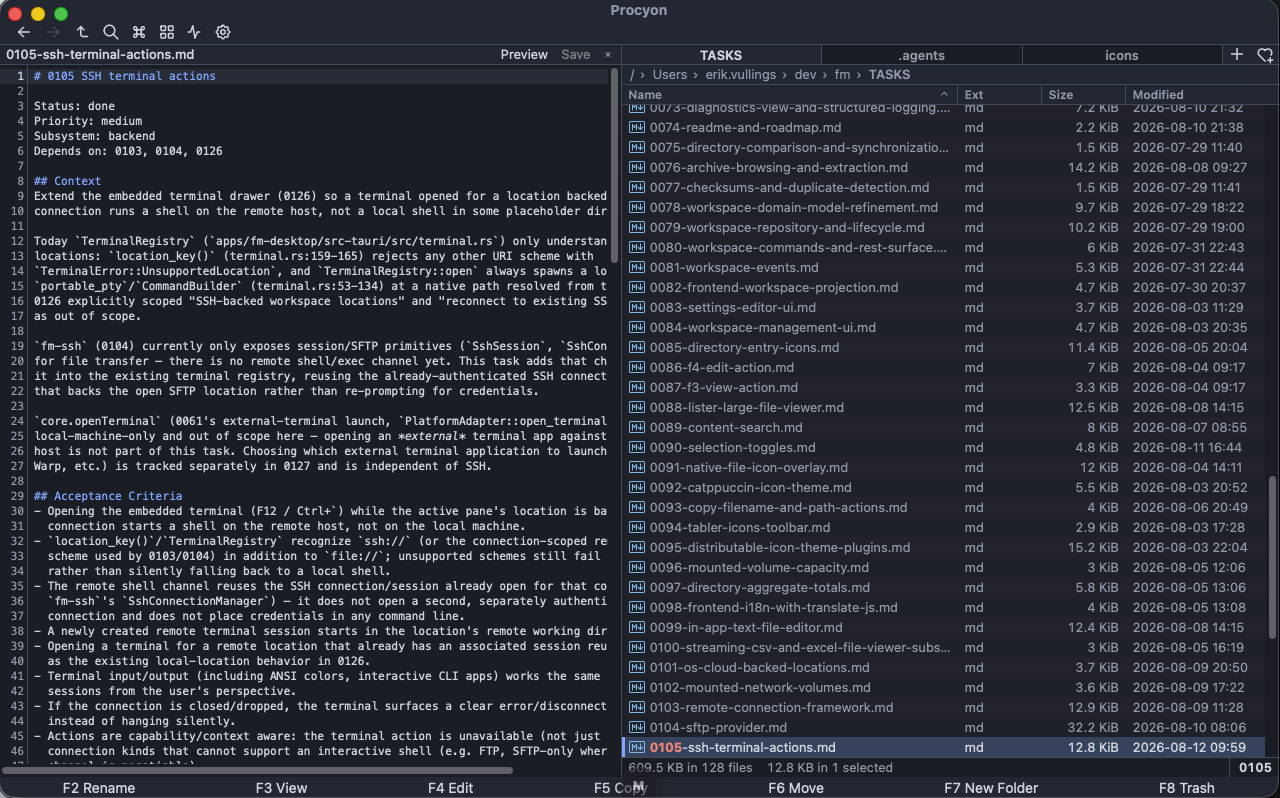Click the file icon of 0101-os-cloud-backed-locations.md

[636, 667]
